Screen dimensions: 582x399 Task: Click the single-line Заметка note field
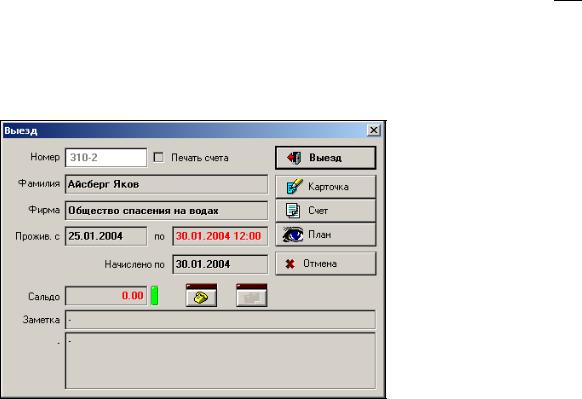[220, 320]
